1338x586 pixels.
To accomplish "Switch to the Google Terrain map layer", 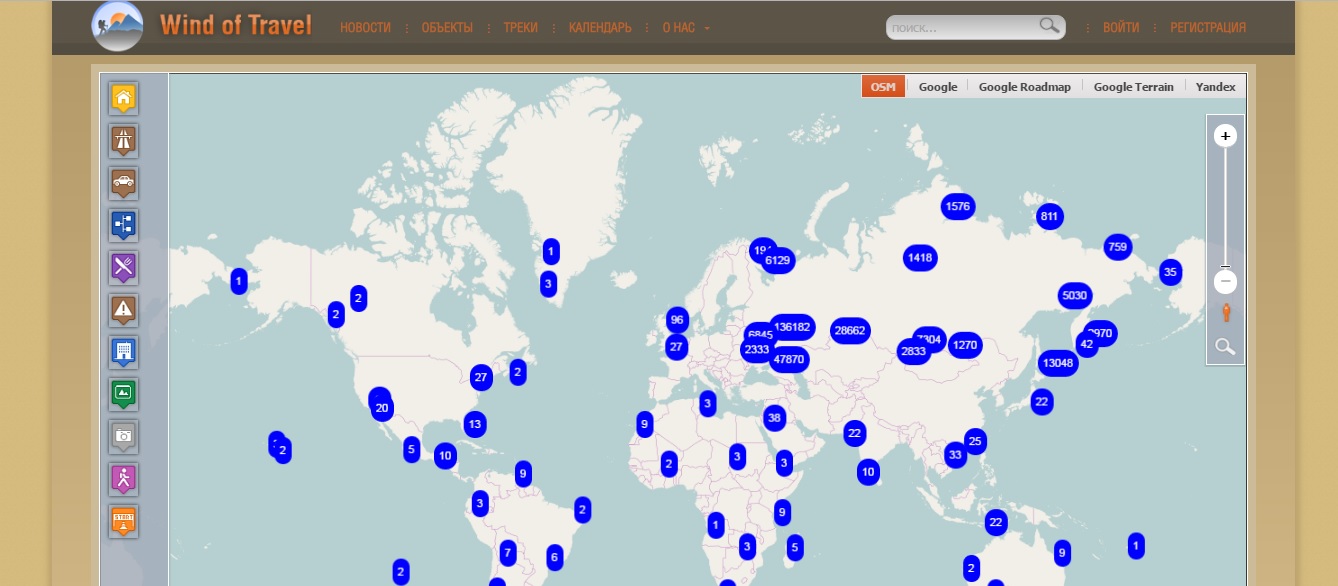I will point(1134,87).
